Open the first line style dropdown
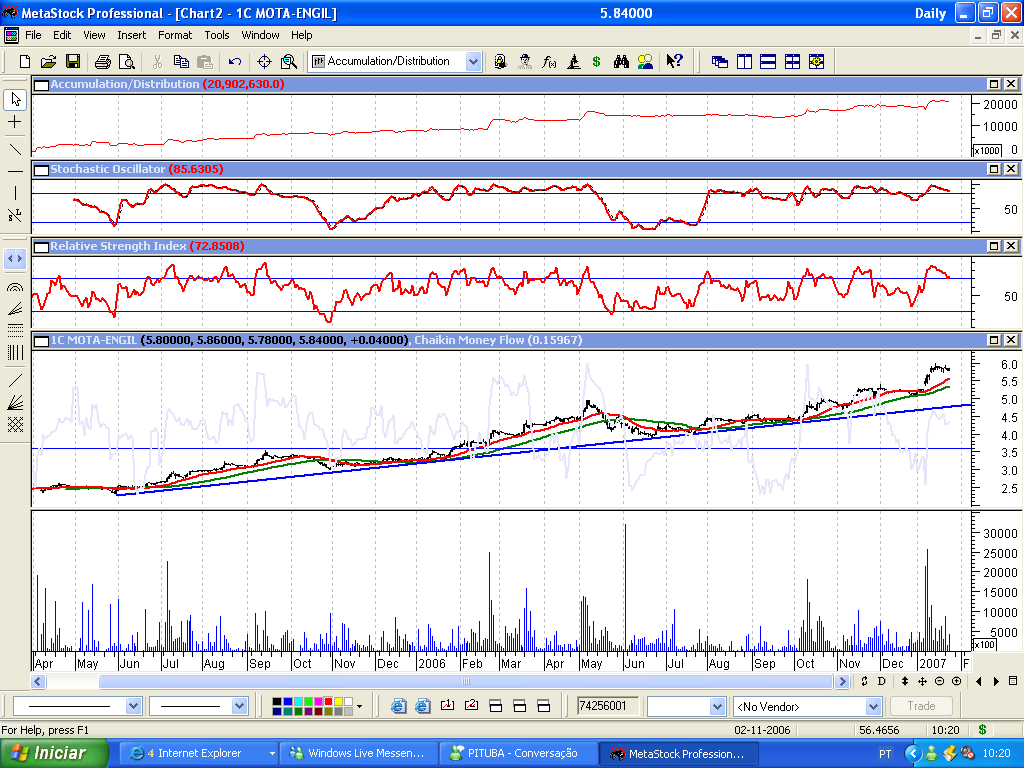The height and width of the screenshot is (768, 1024). [x=134, y=707]
